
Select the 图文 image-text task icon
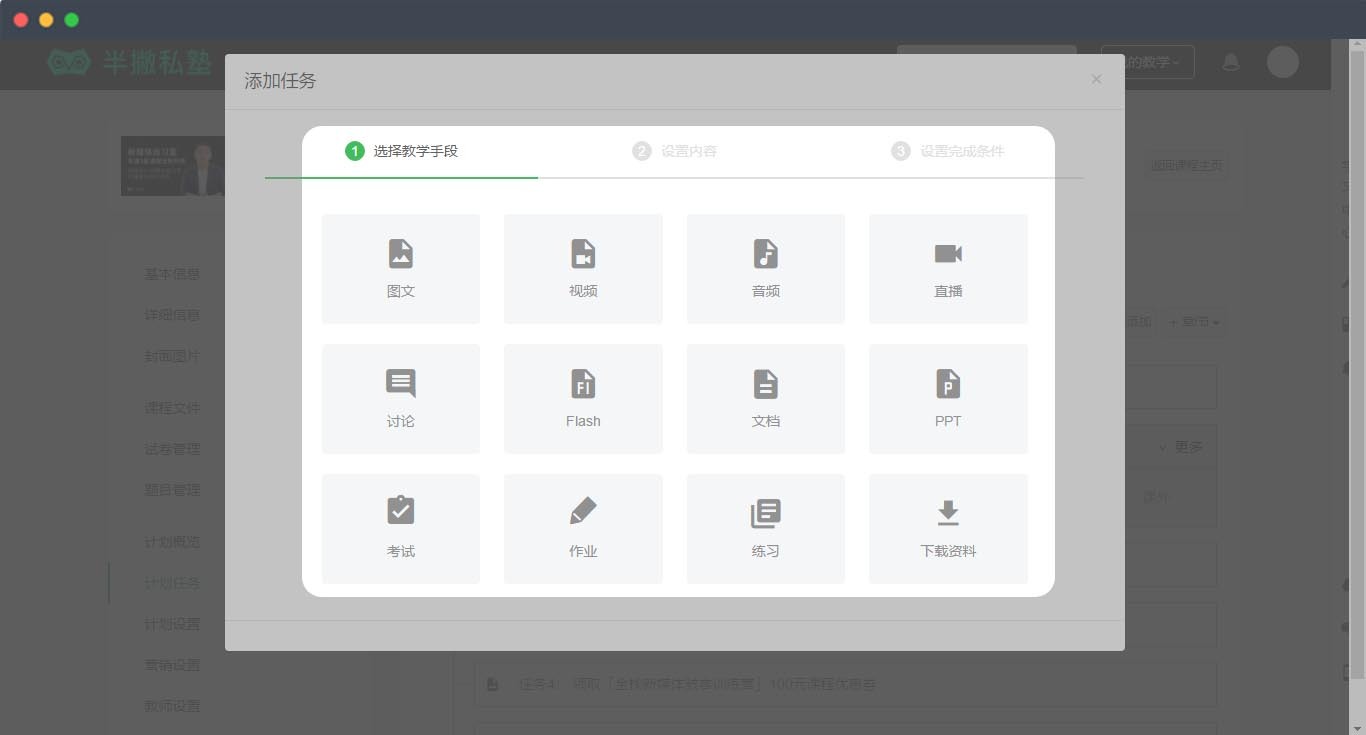(400, 254)
